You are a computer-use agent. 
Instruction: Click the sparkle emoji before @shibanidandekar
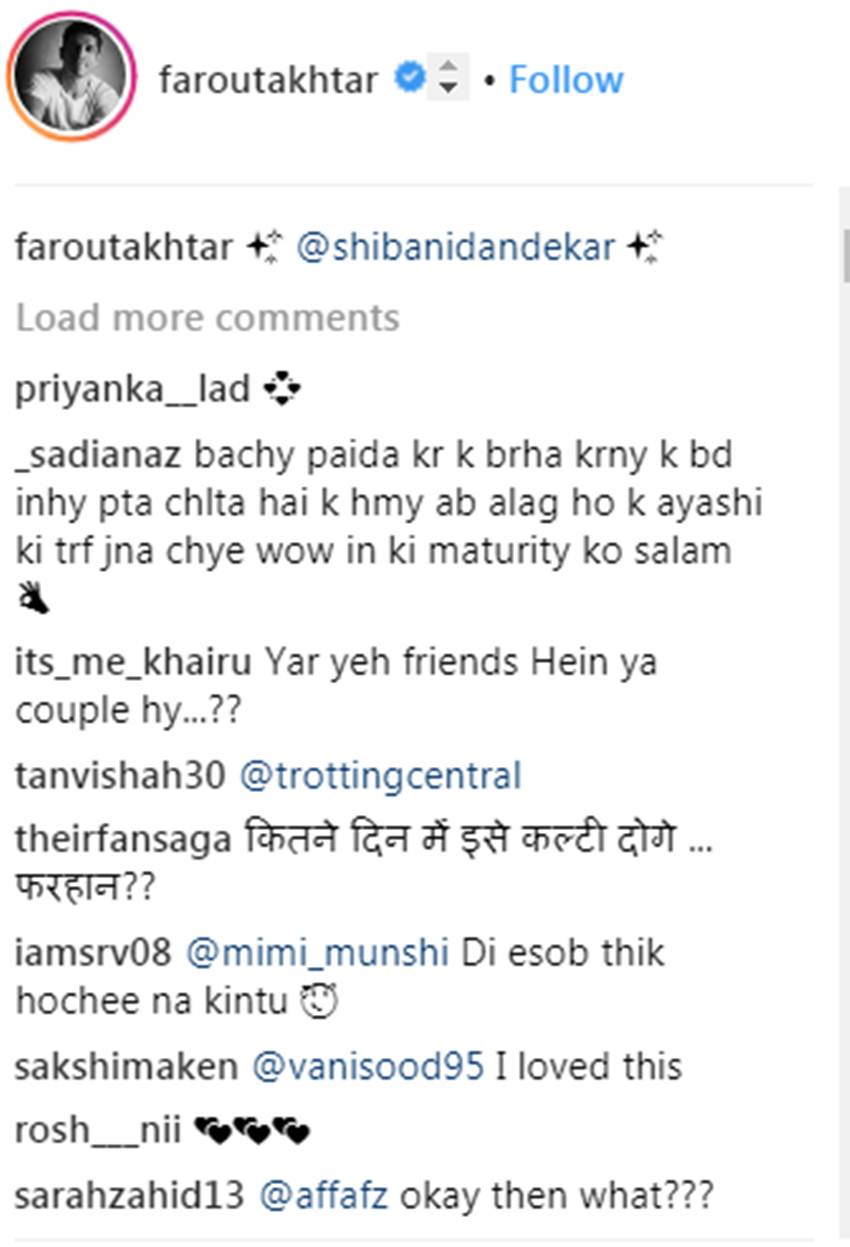click(x=265, y=246)
